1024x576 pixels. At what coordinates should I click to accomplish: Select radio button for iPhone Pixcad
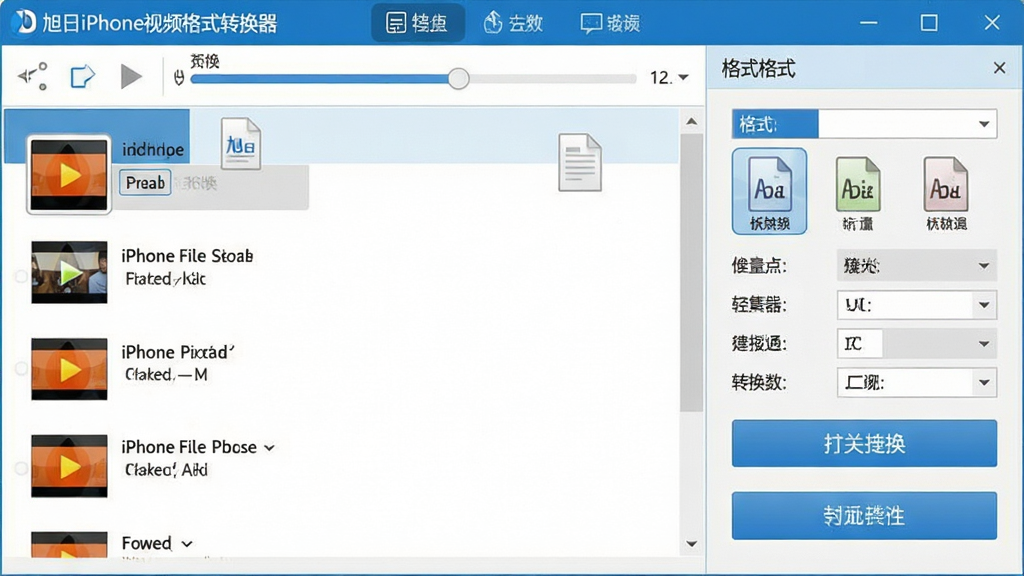(x=20, y=368)
